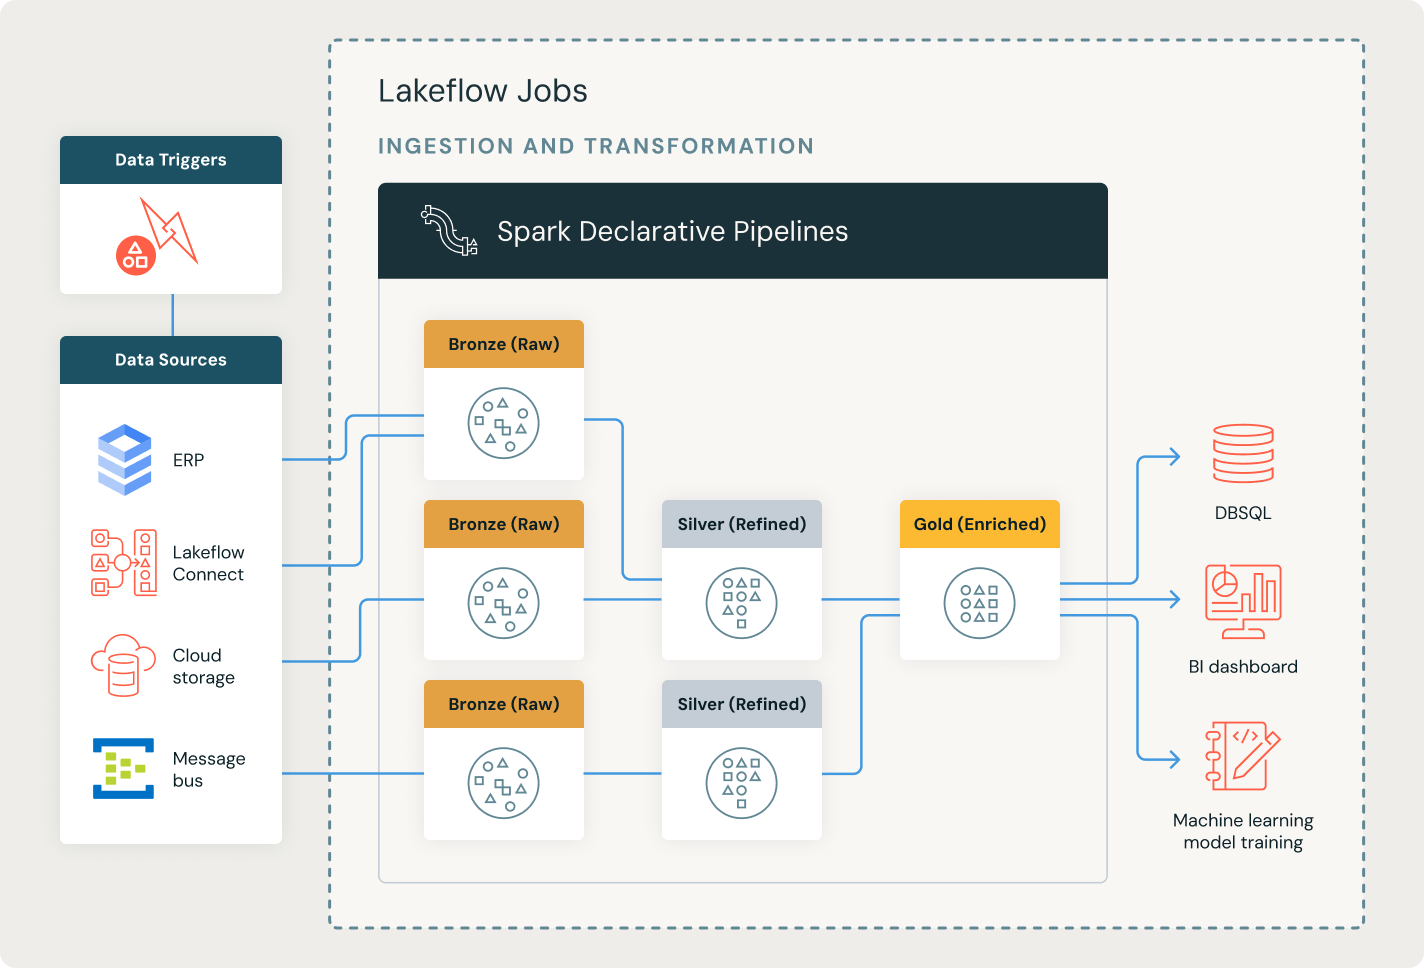Viewport: 1424px width, 968px height.
Task: Select the "INGESTION AND TRANSFORMATION" subtitle
Action: [x=596, y=146]
